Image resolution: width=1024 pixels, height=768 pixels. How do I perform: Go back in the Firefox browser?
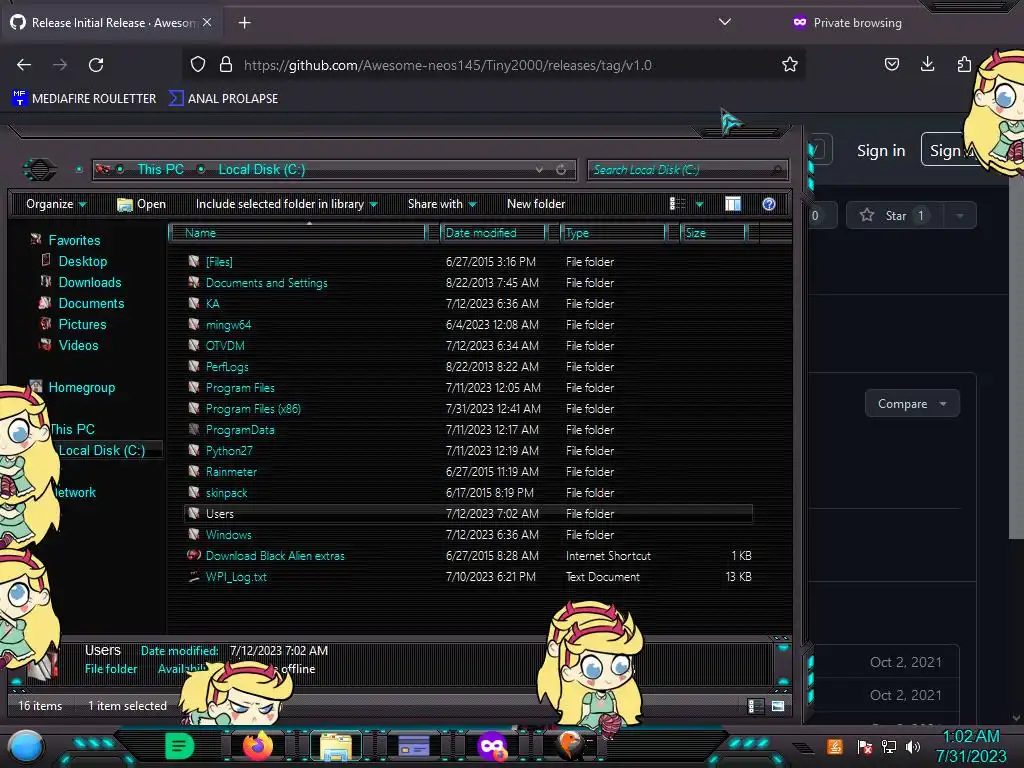(24, 65)
